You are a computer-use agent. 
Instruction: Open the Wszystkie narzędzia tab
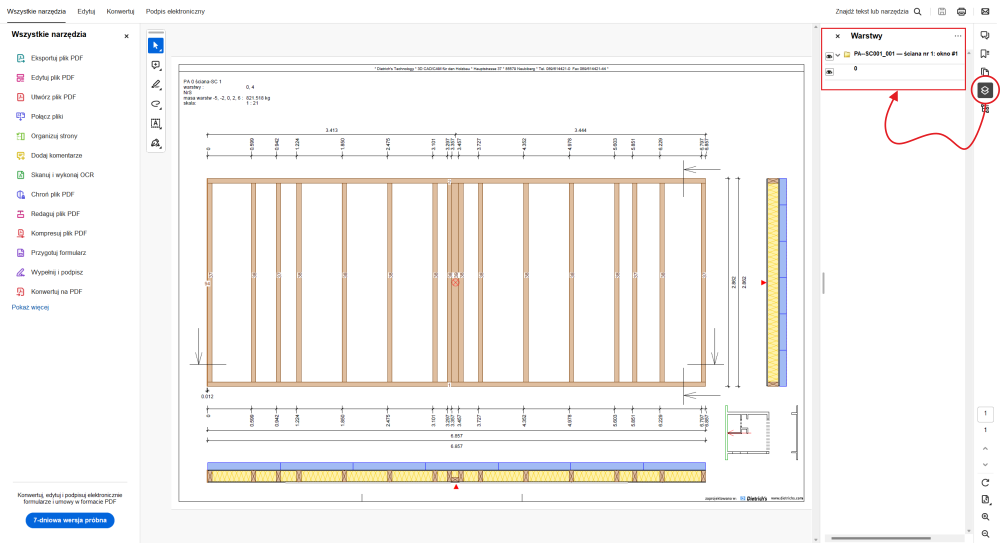(x=36, y=11)
